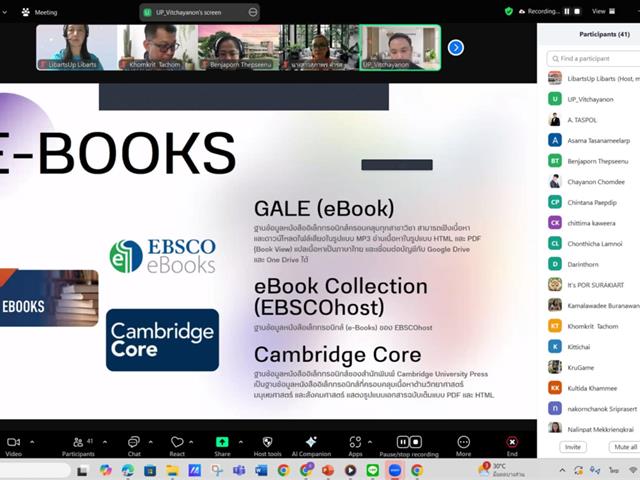Viewport: 640px width, 480px height.
Task: Open the More options icon
Action: pos(464,442)
